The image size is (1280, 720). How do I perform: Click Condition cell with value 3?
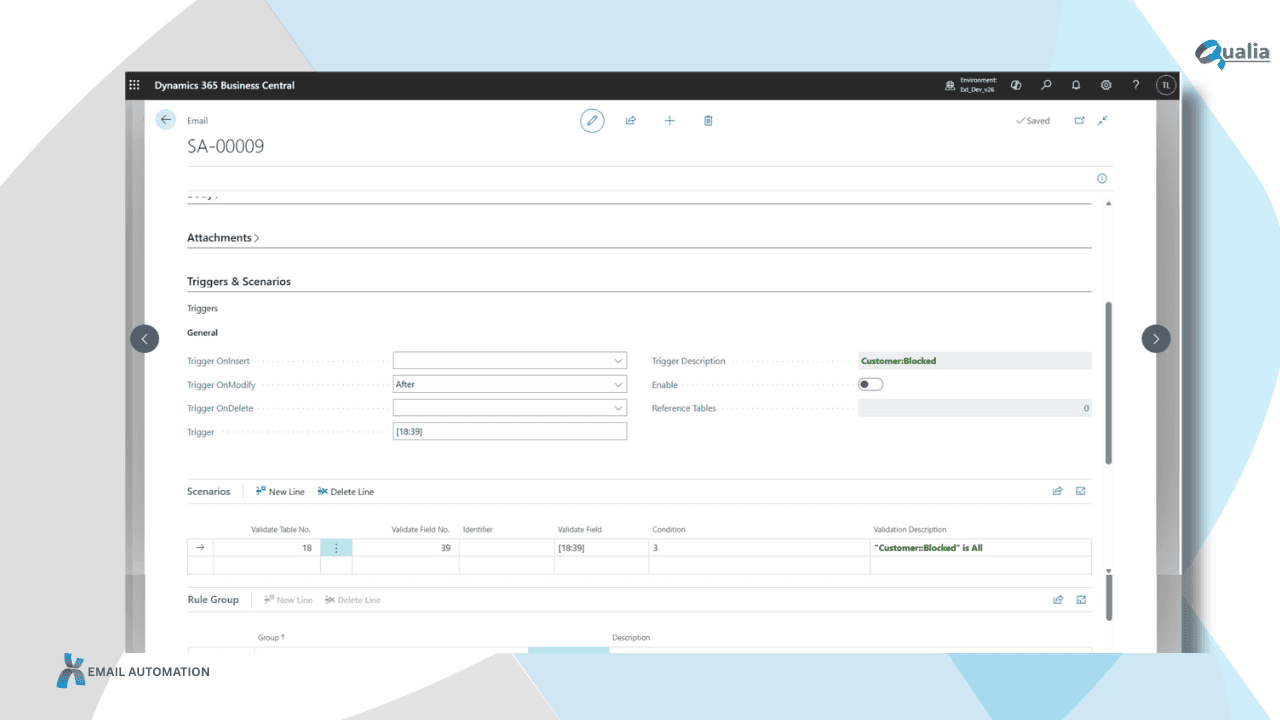[759, 548]
